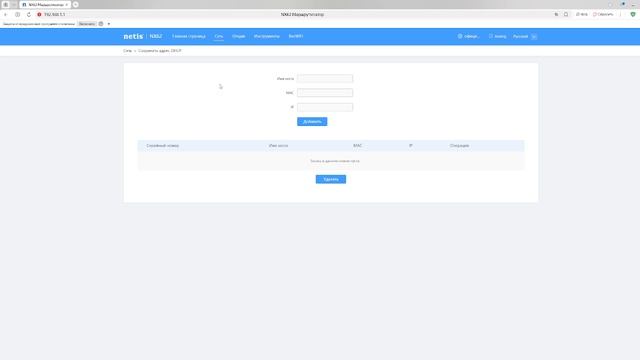The height and width of the screenshot is (360, 640).
Task: Click the IP table column header
Action: click(x=411, y=146)
